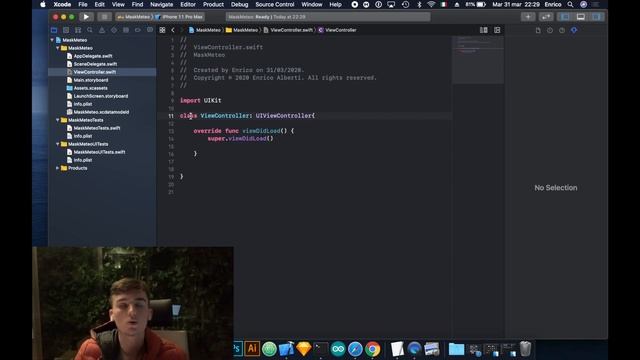Open the Product menu
This screenshot has width=640, height=360.
pyautogui.click(x=213, y=4)
